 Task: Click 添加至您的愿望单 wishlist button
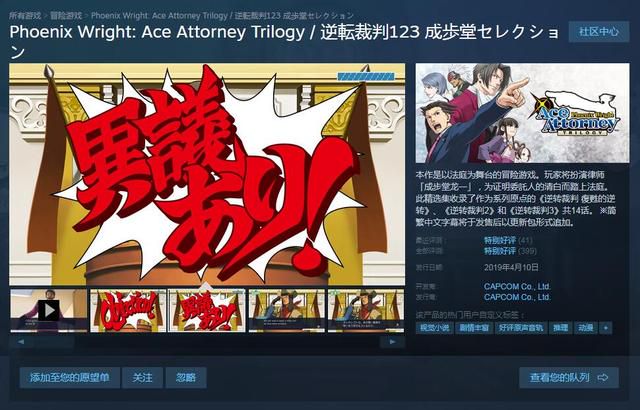point(70,378)
